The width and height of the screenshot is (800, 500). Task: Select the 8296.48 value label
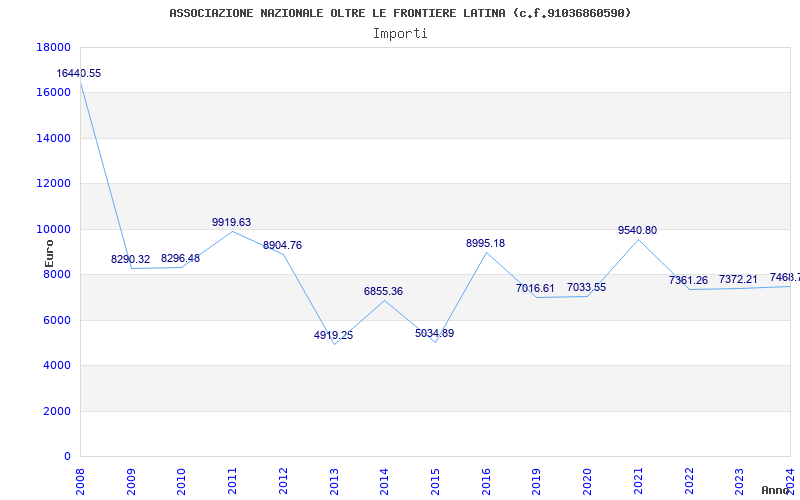[181, 258]
